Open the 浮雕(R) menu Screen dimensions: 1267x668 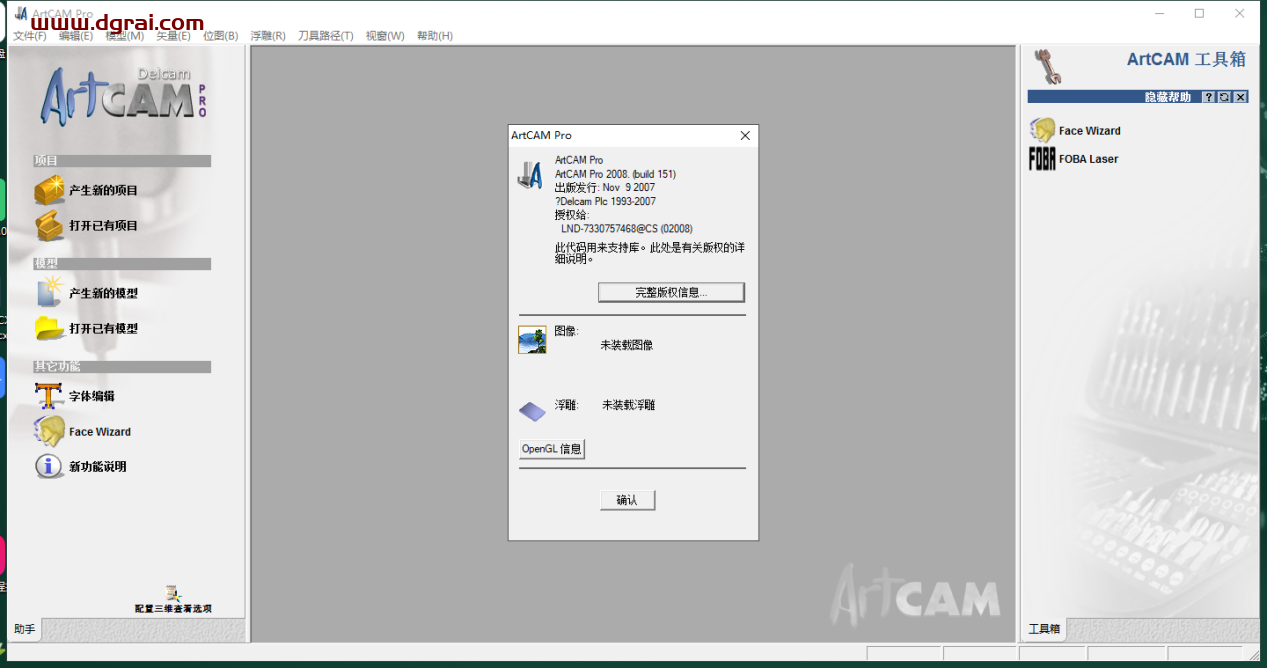click(268, 36)
